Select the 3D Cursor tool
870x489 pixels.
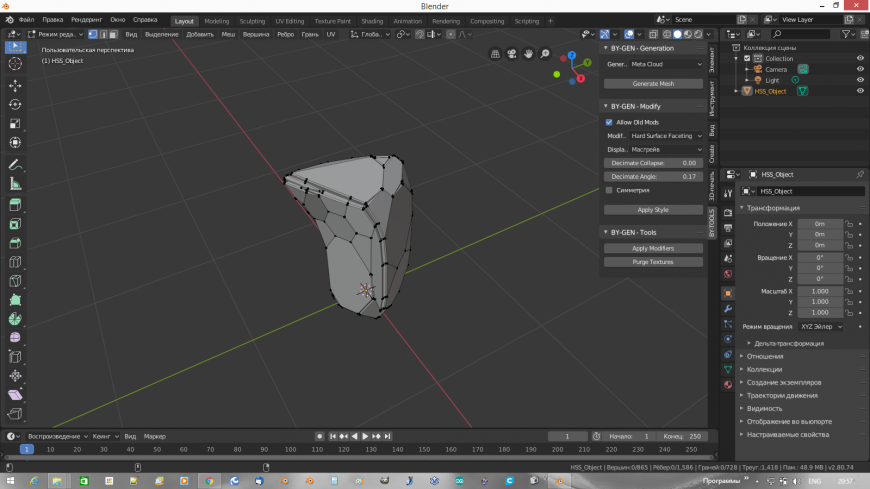tap(15, 63)
